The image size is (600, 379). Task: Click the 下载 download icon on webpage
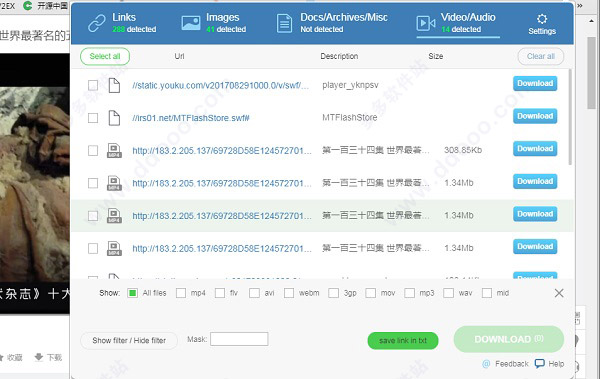point(39,357)
